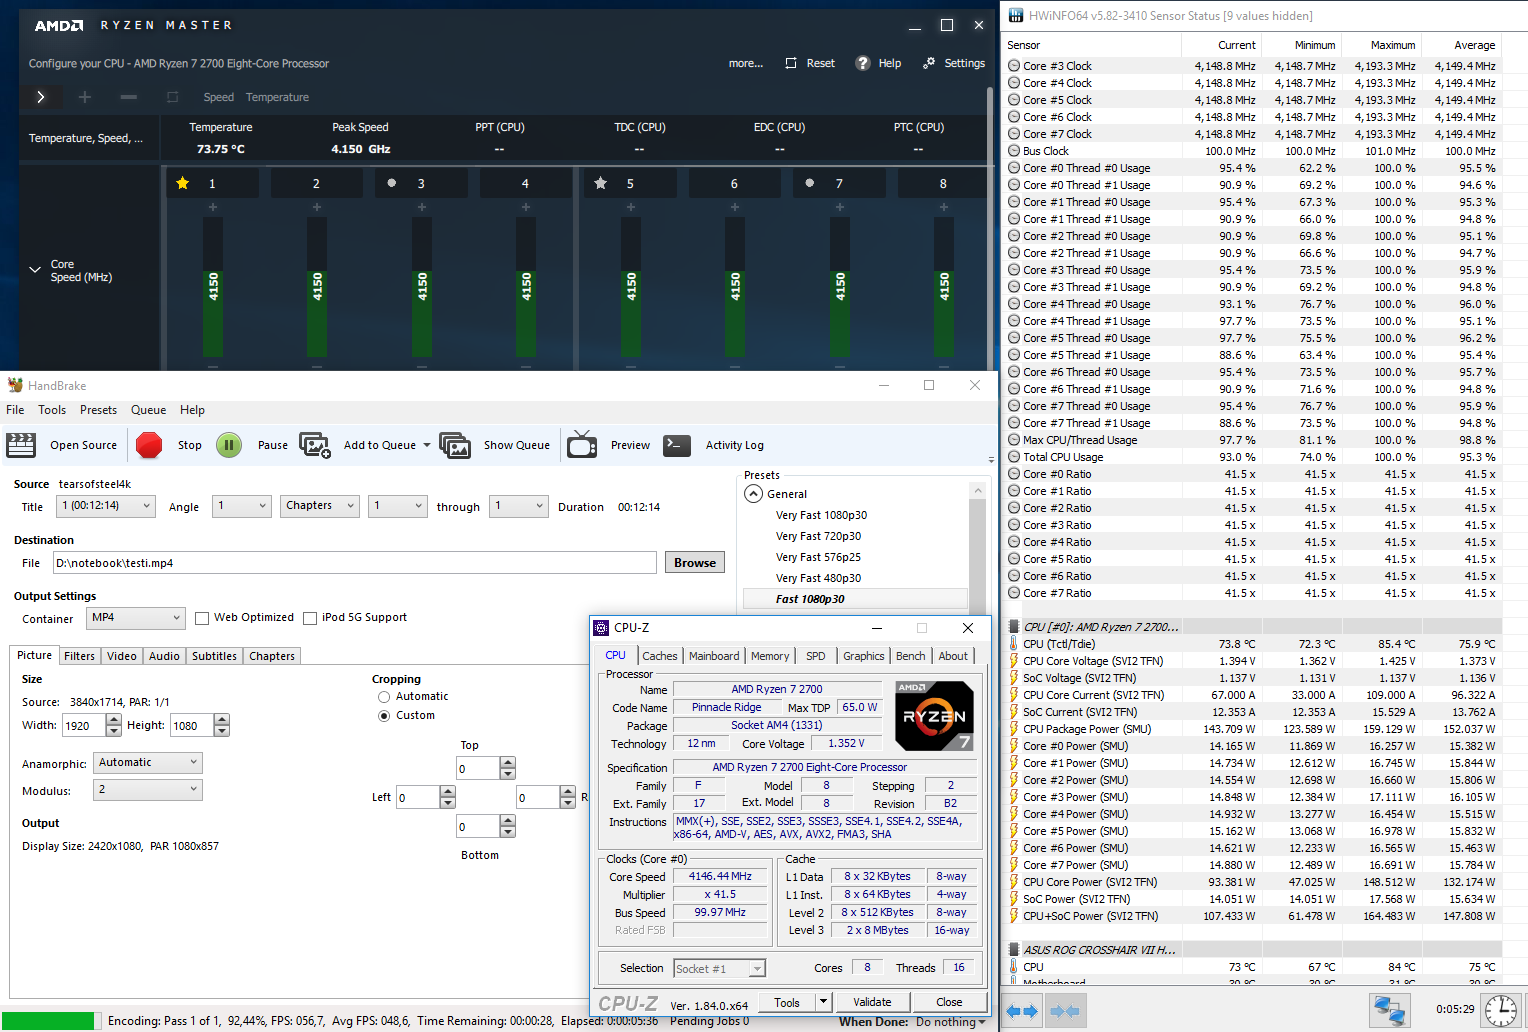The height and width of the screenshot is (1032, 1528).
Task: Click the Ryzen logo in CPU-Z
Action: click(x=934, y=715)
